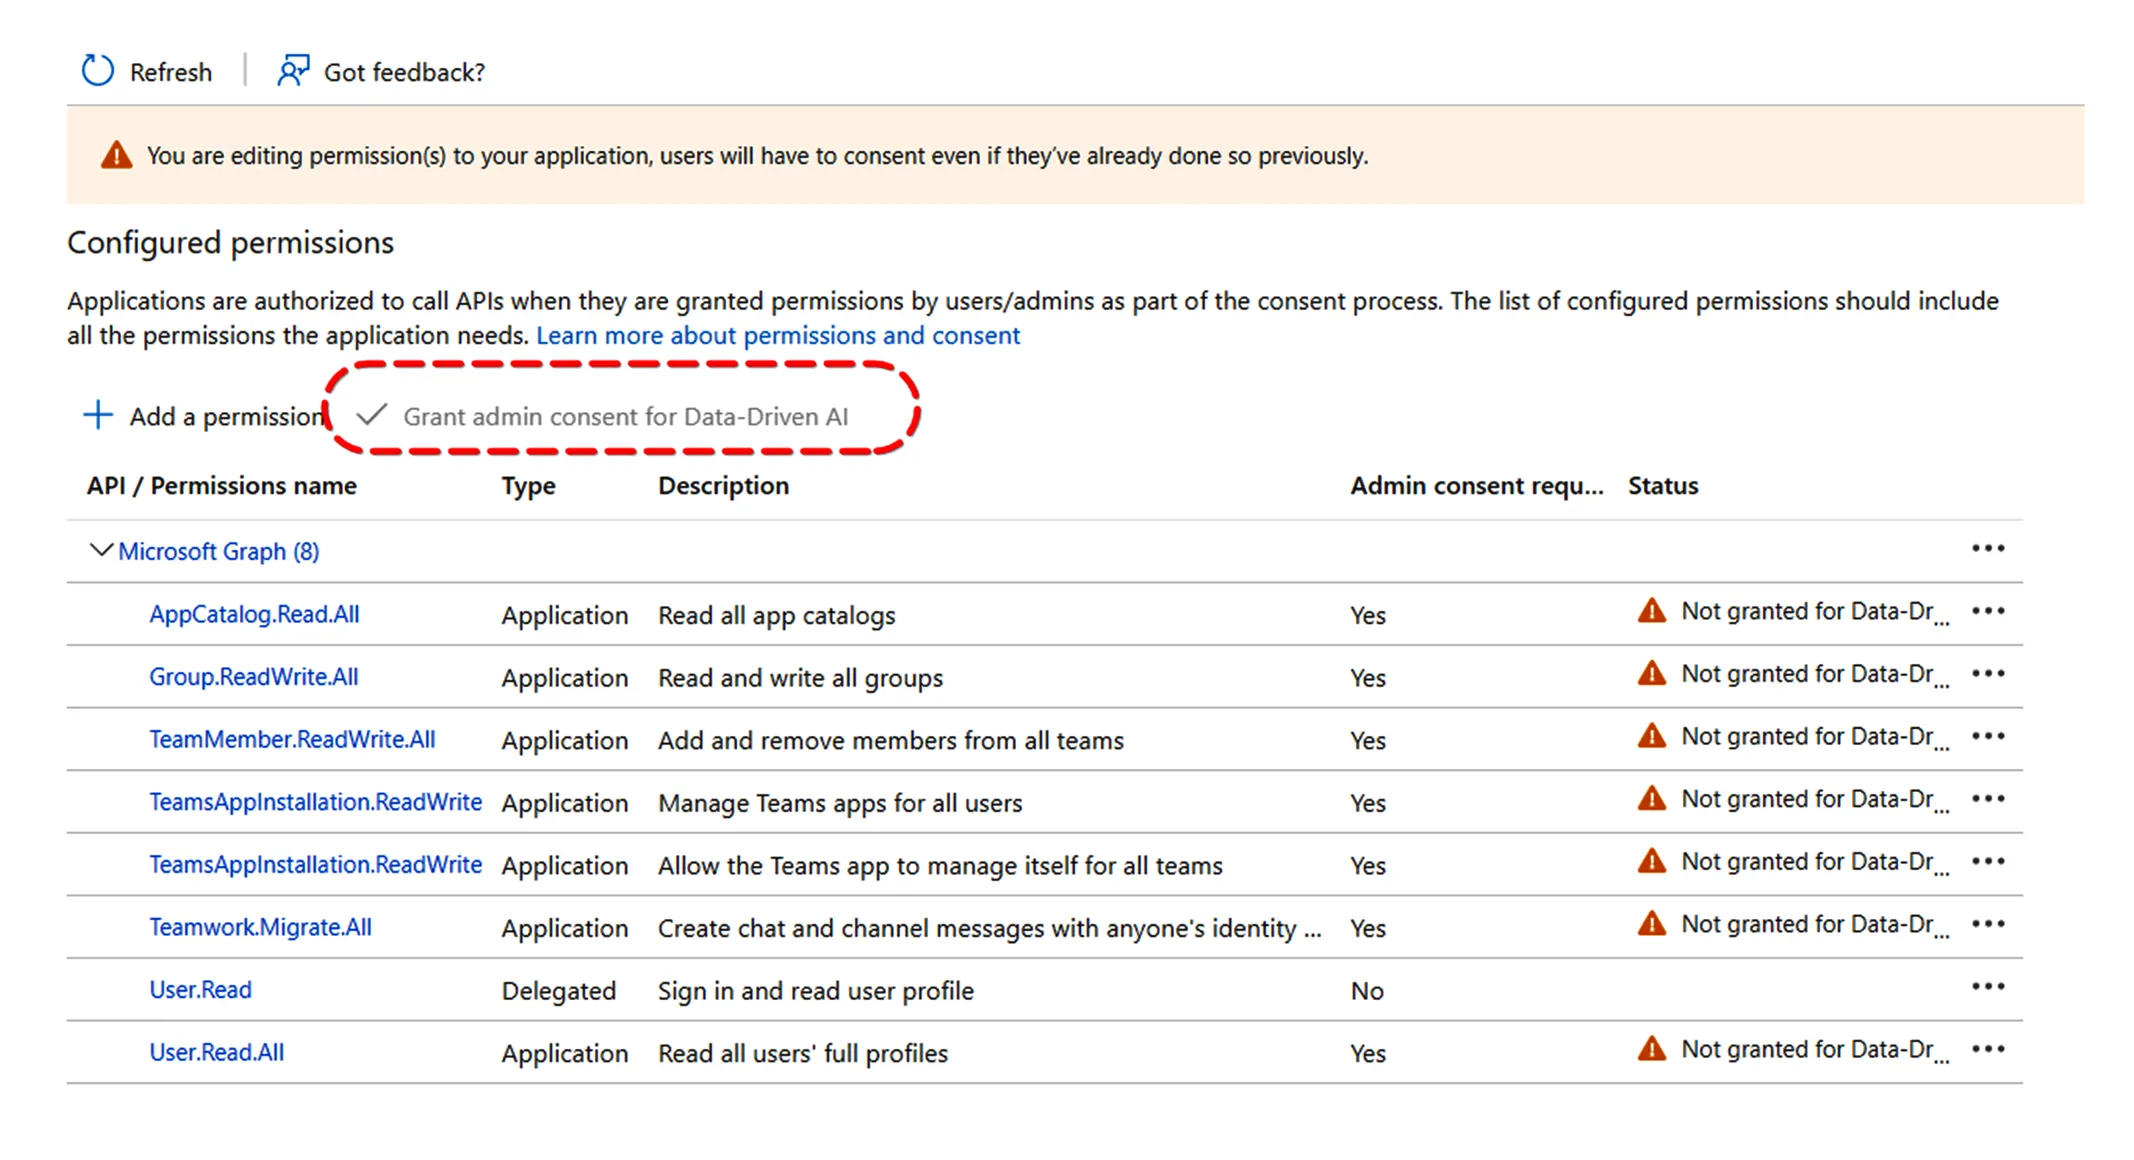The width and height of the screenshot is (2134, 1160).
Task: Click the Delegated type cell
Action: [x=558, y=991]
